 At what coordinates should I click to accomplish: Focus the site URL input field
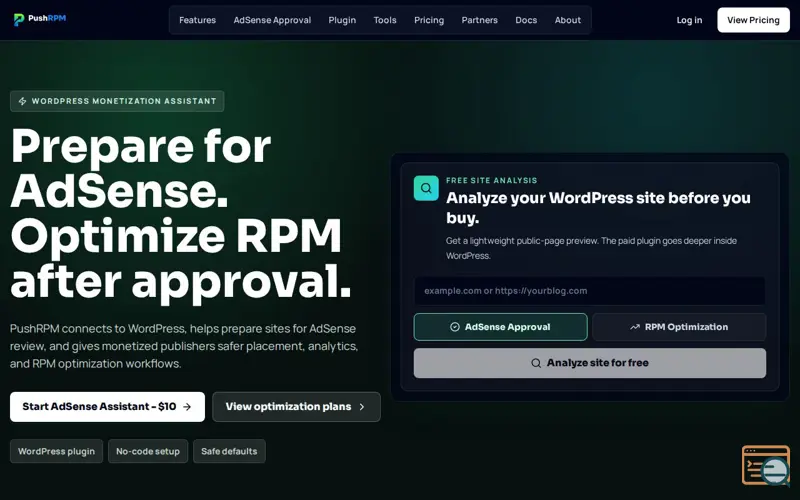(x=589, y=291)
